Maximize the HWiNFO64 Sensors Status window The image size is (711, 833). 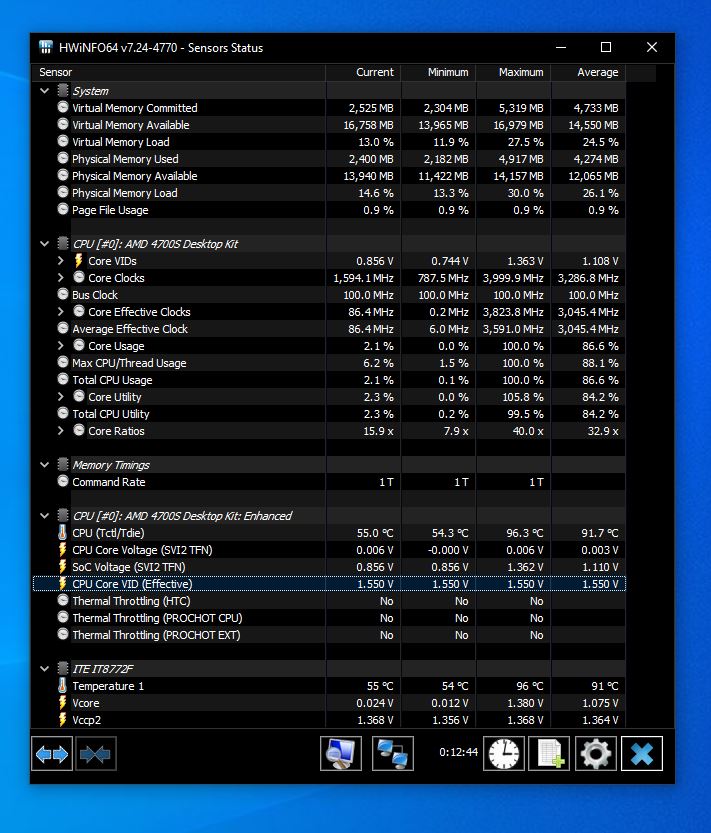[606, 47]
